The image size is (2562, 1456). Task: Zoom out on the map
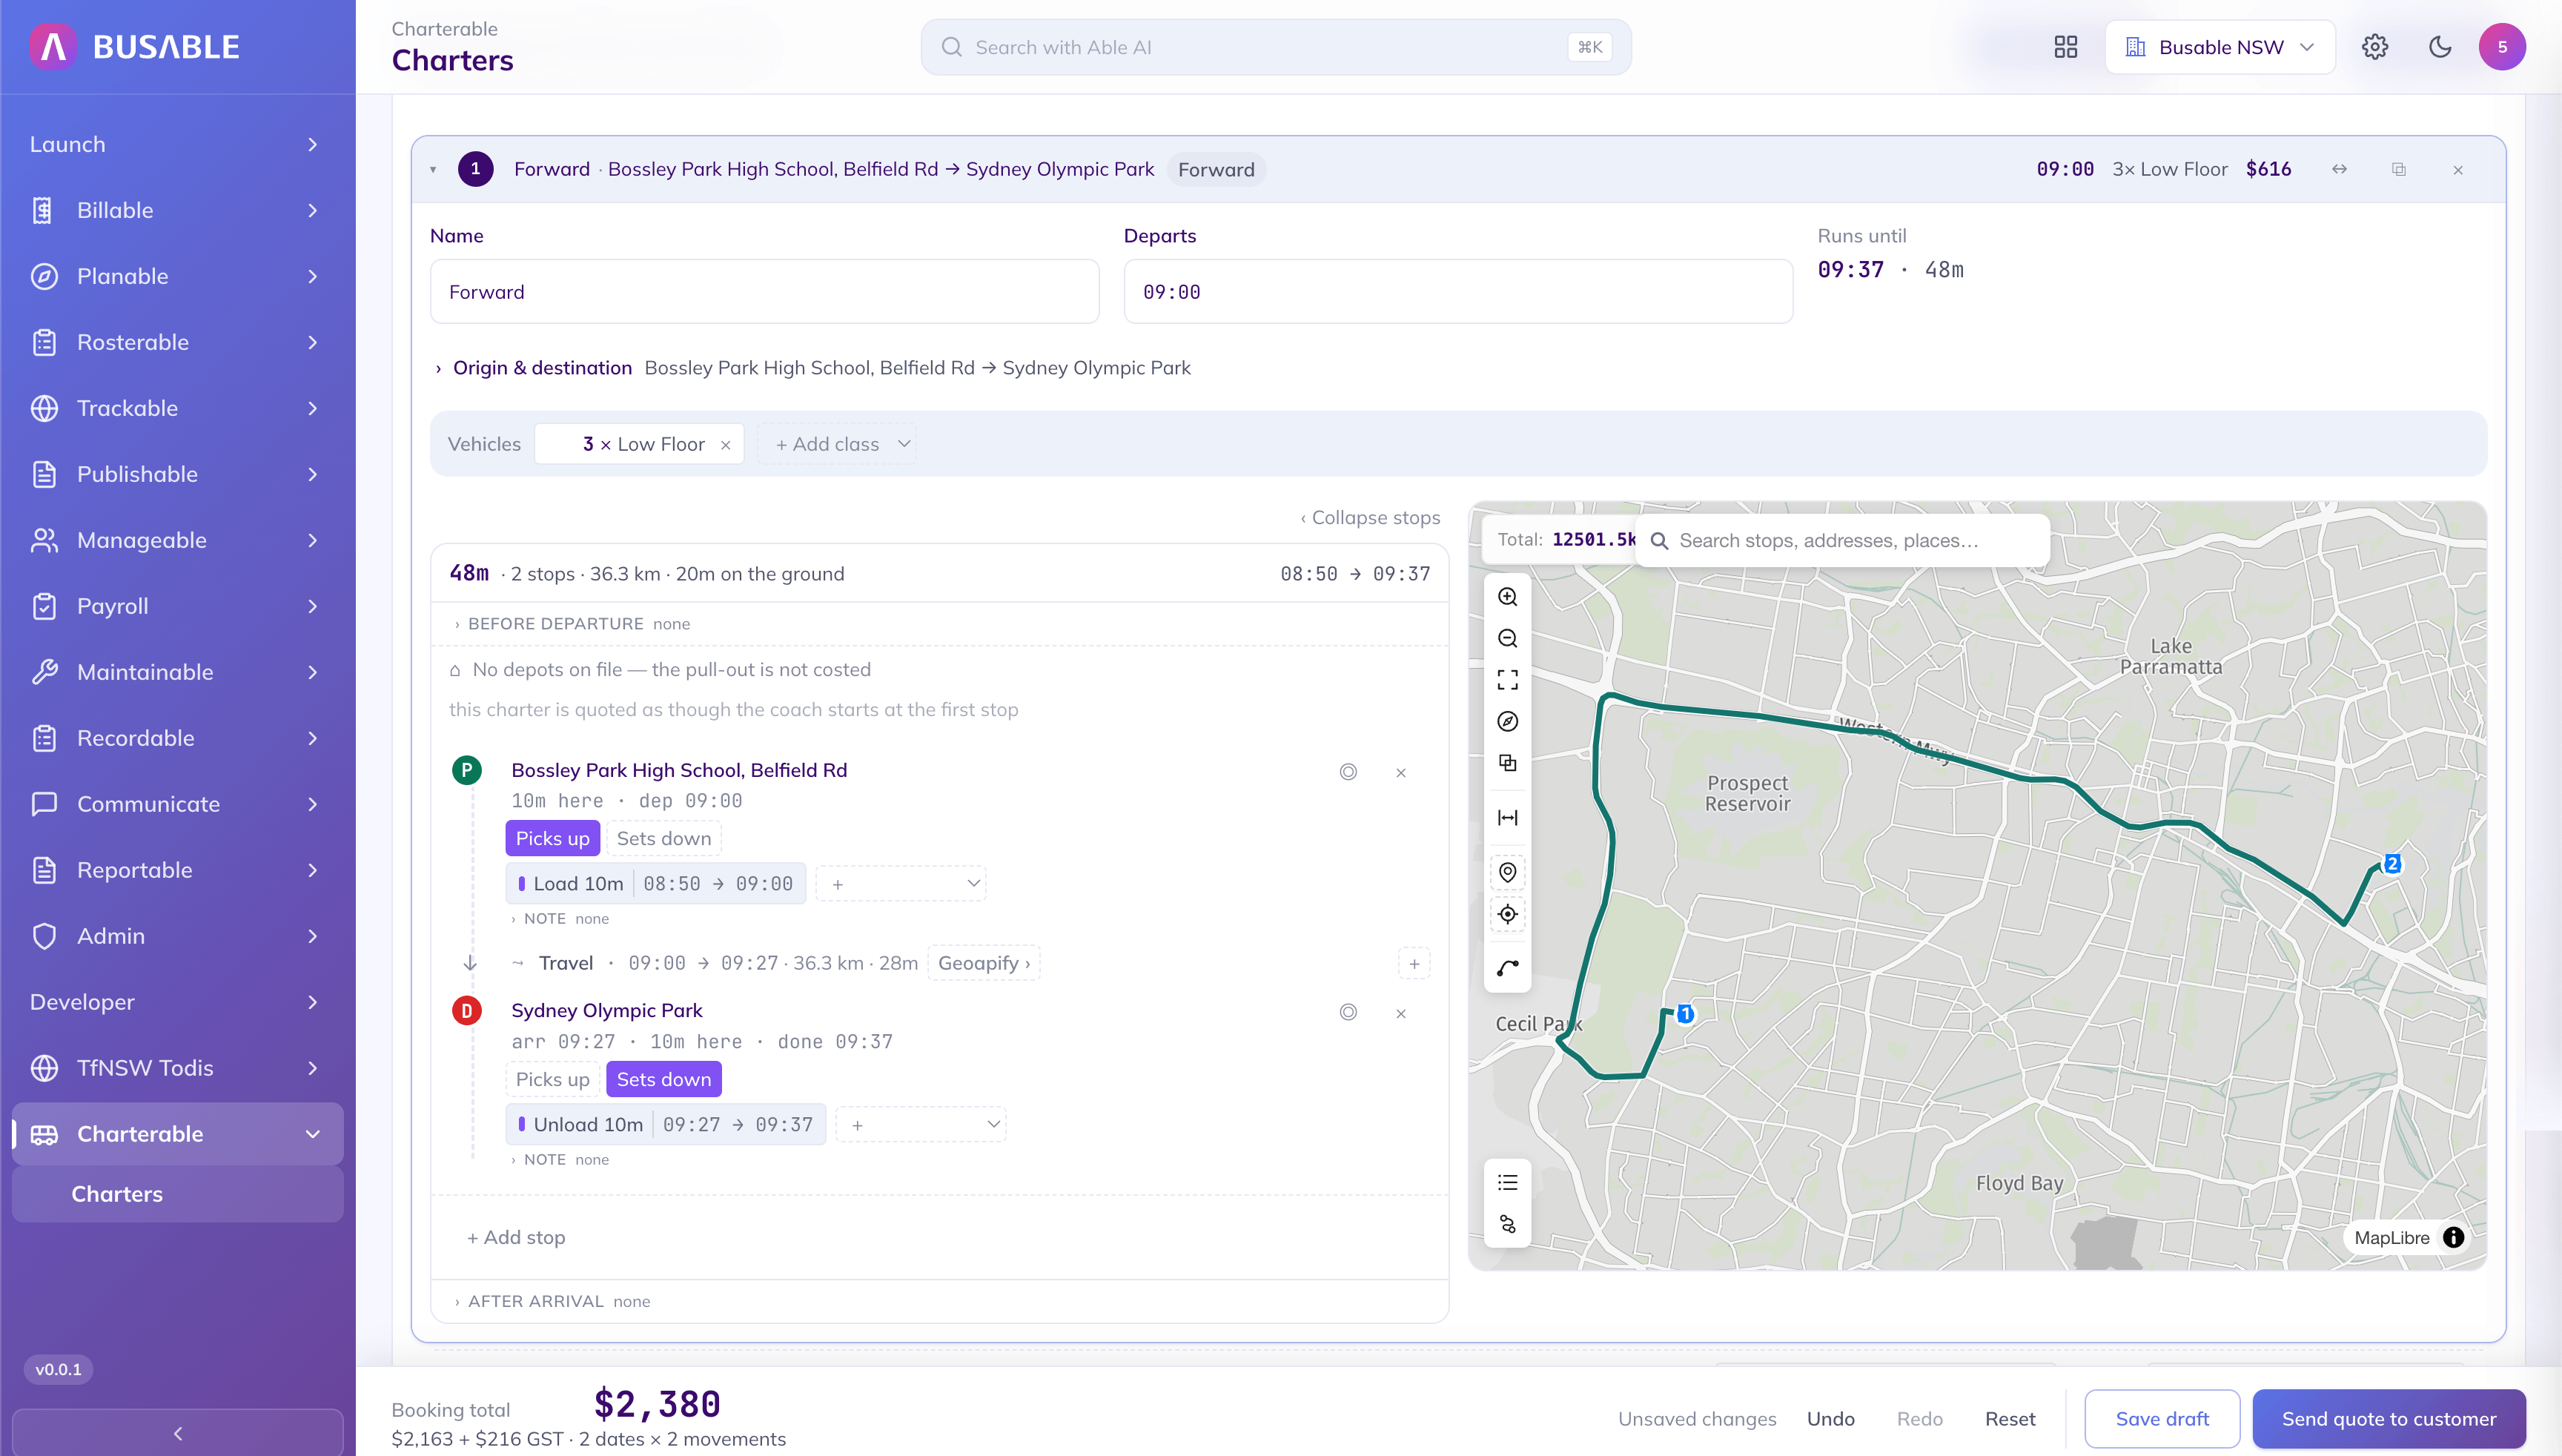pyautogui.click(x=1507, y=638)
